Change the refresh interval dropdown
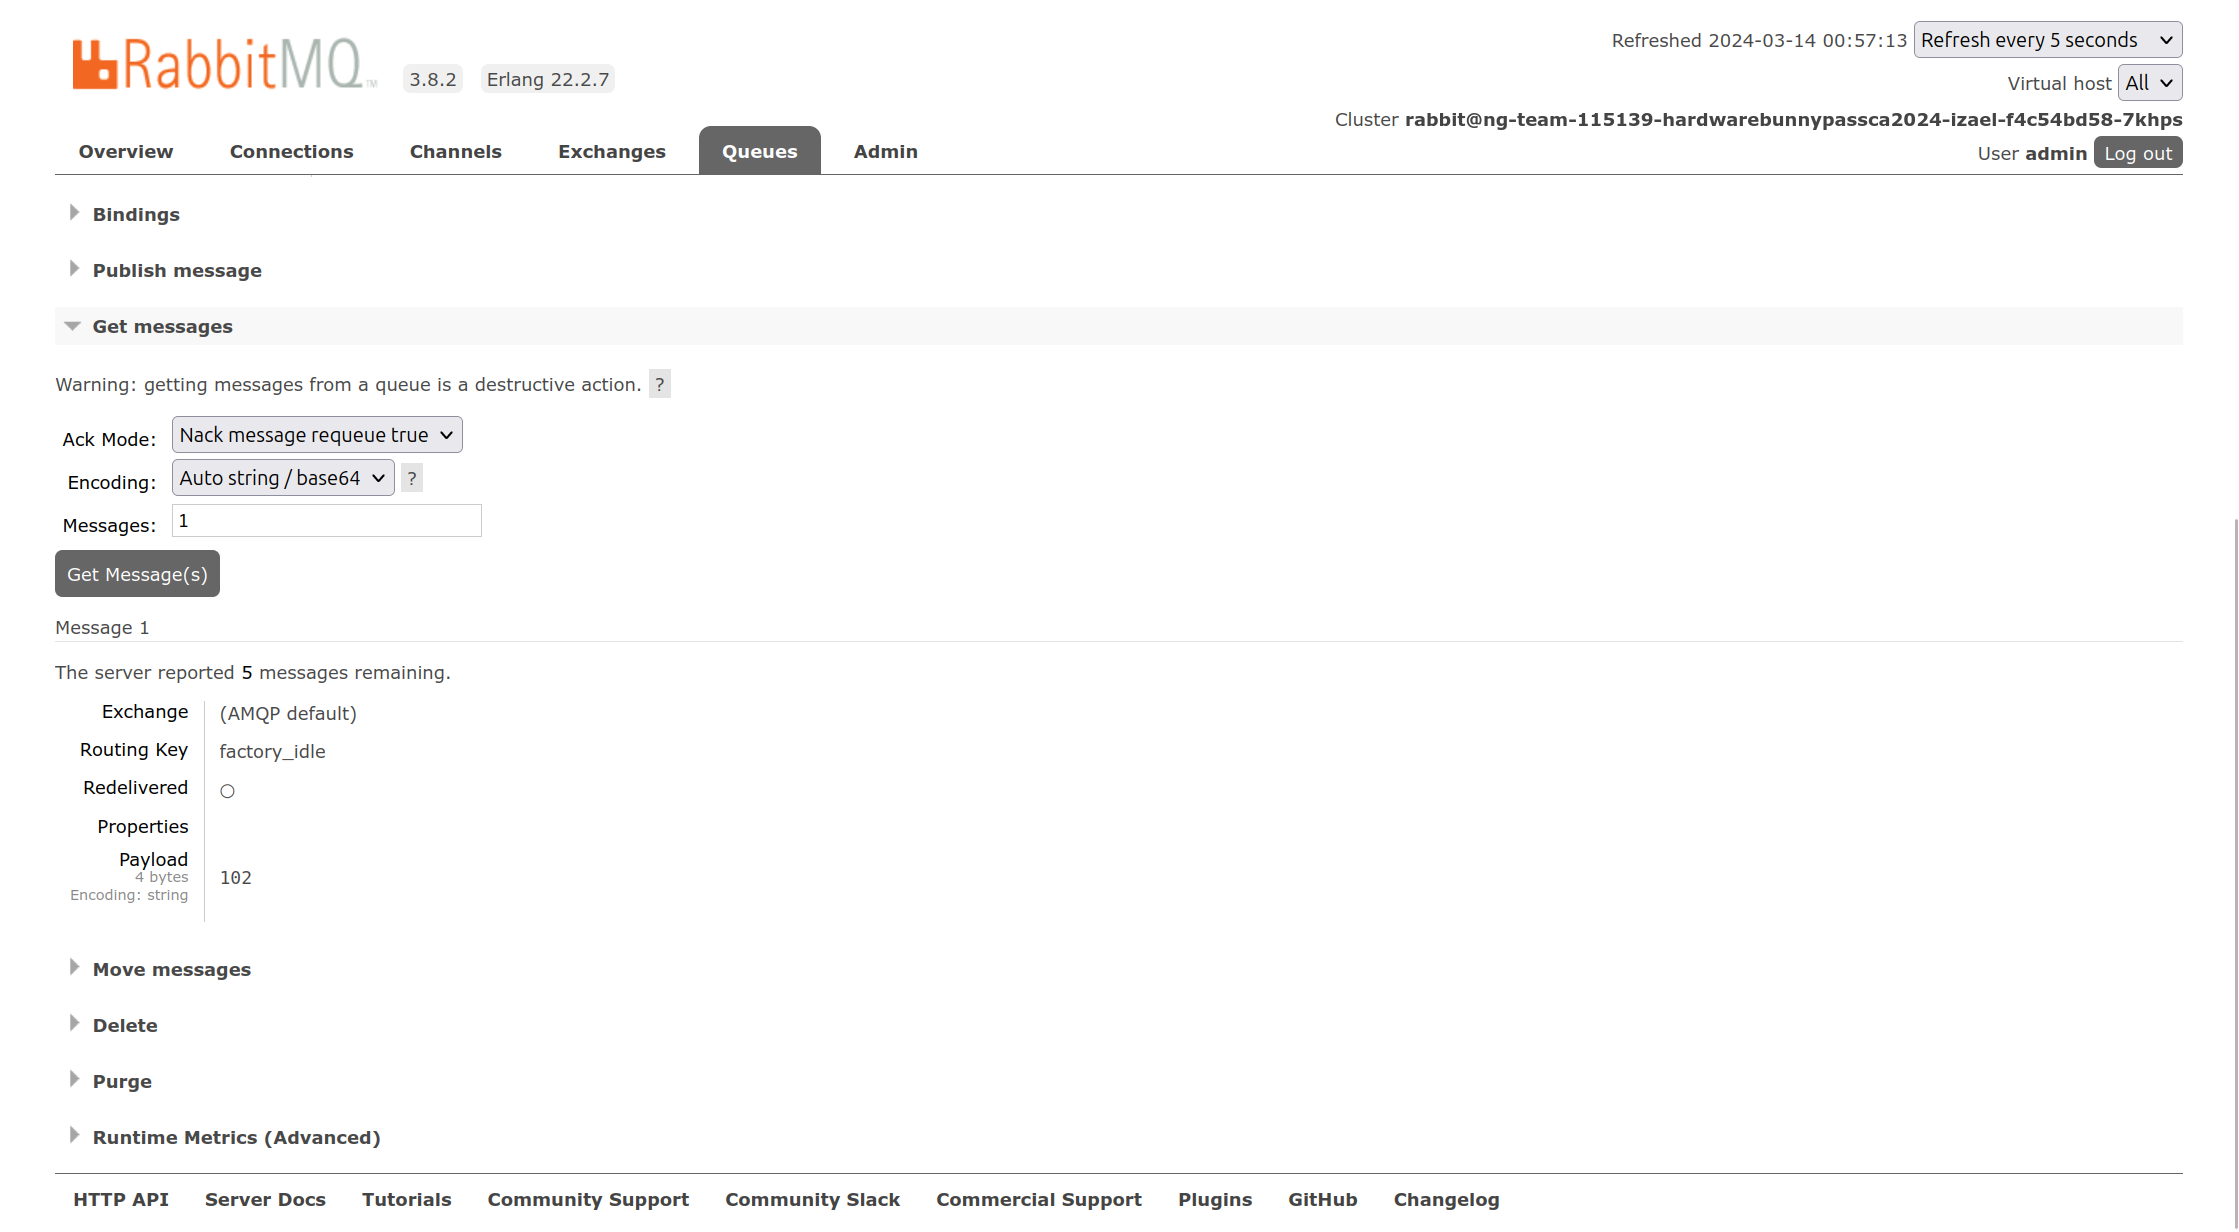2239x1232 pixels. coord(2048,40)
